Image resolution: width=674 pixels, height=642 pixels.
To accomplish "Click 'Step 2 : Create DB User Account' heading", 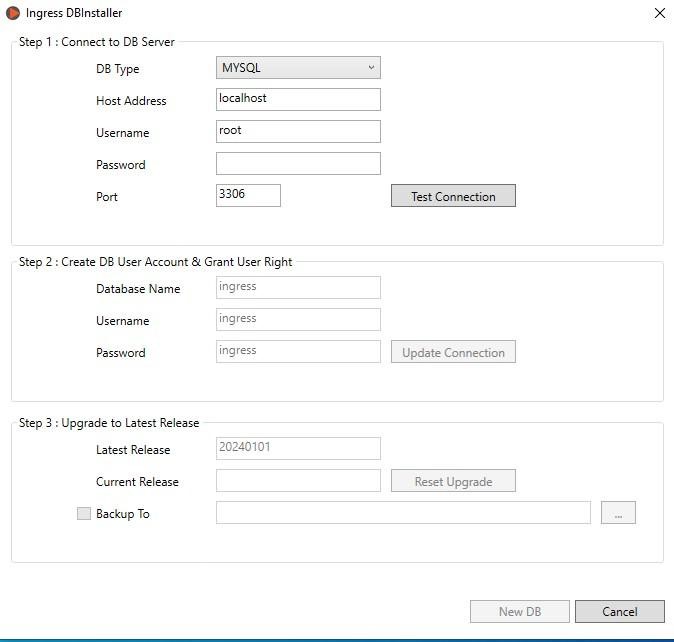I will click(x=156, y=262).
